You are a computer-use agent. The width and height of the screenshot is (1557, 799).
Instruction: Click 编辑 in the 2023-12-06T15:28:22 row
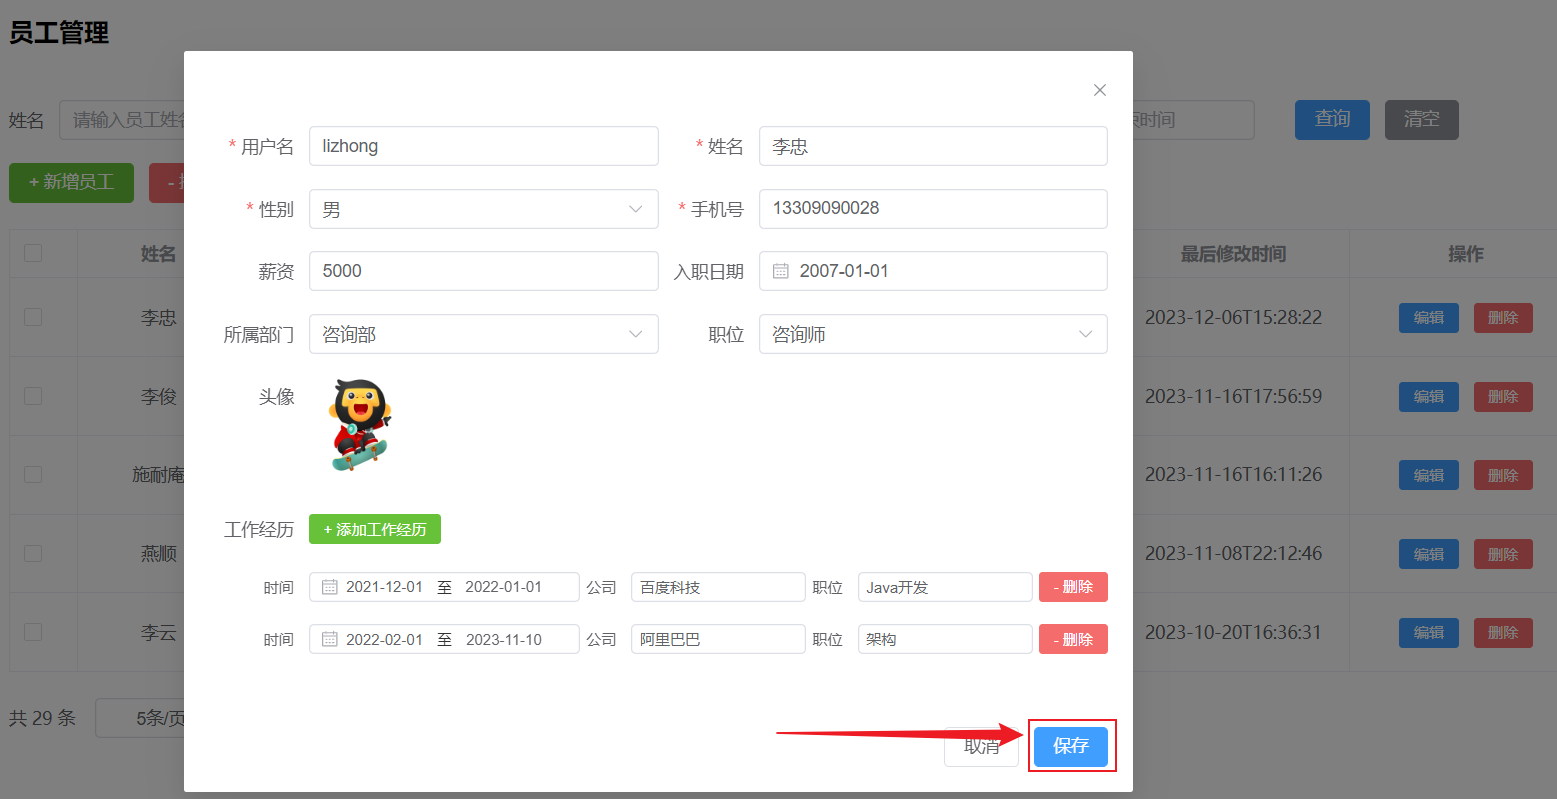click(x=1428, y=318)
